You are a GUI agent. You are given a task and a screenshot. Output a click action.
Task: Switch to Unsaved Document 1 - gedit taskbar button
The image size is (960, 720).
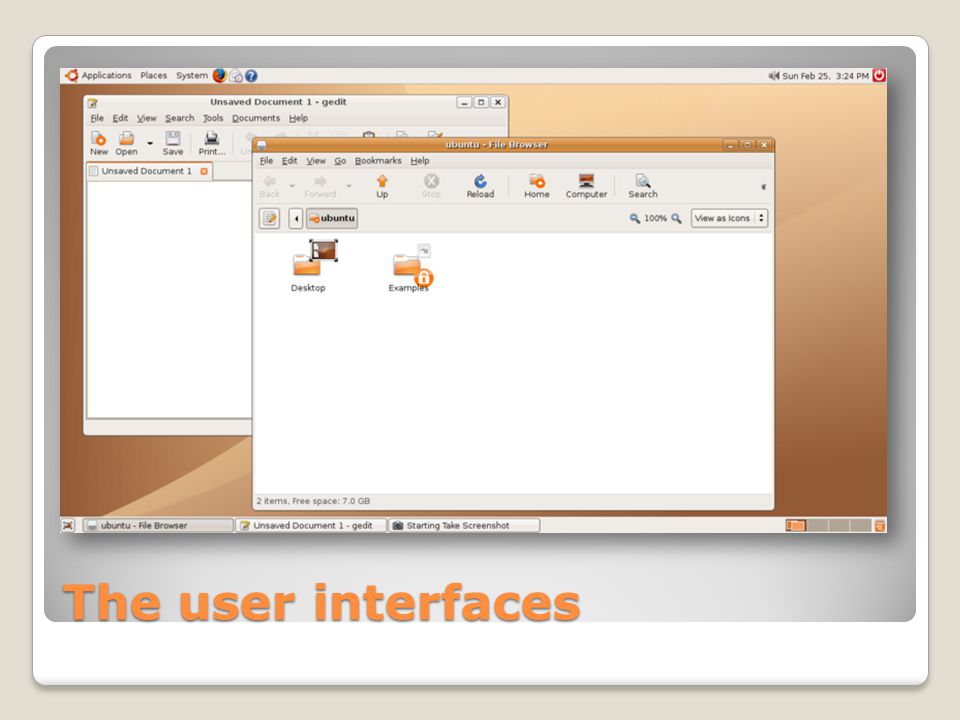pos(312,525)
